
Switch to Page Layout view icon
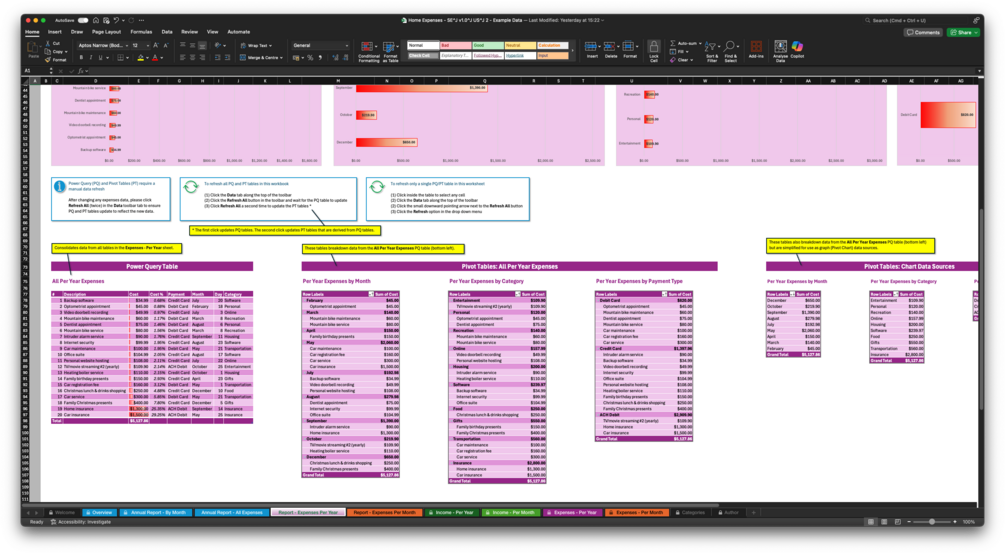click(884, 522)
